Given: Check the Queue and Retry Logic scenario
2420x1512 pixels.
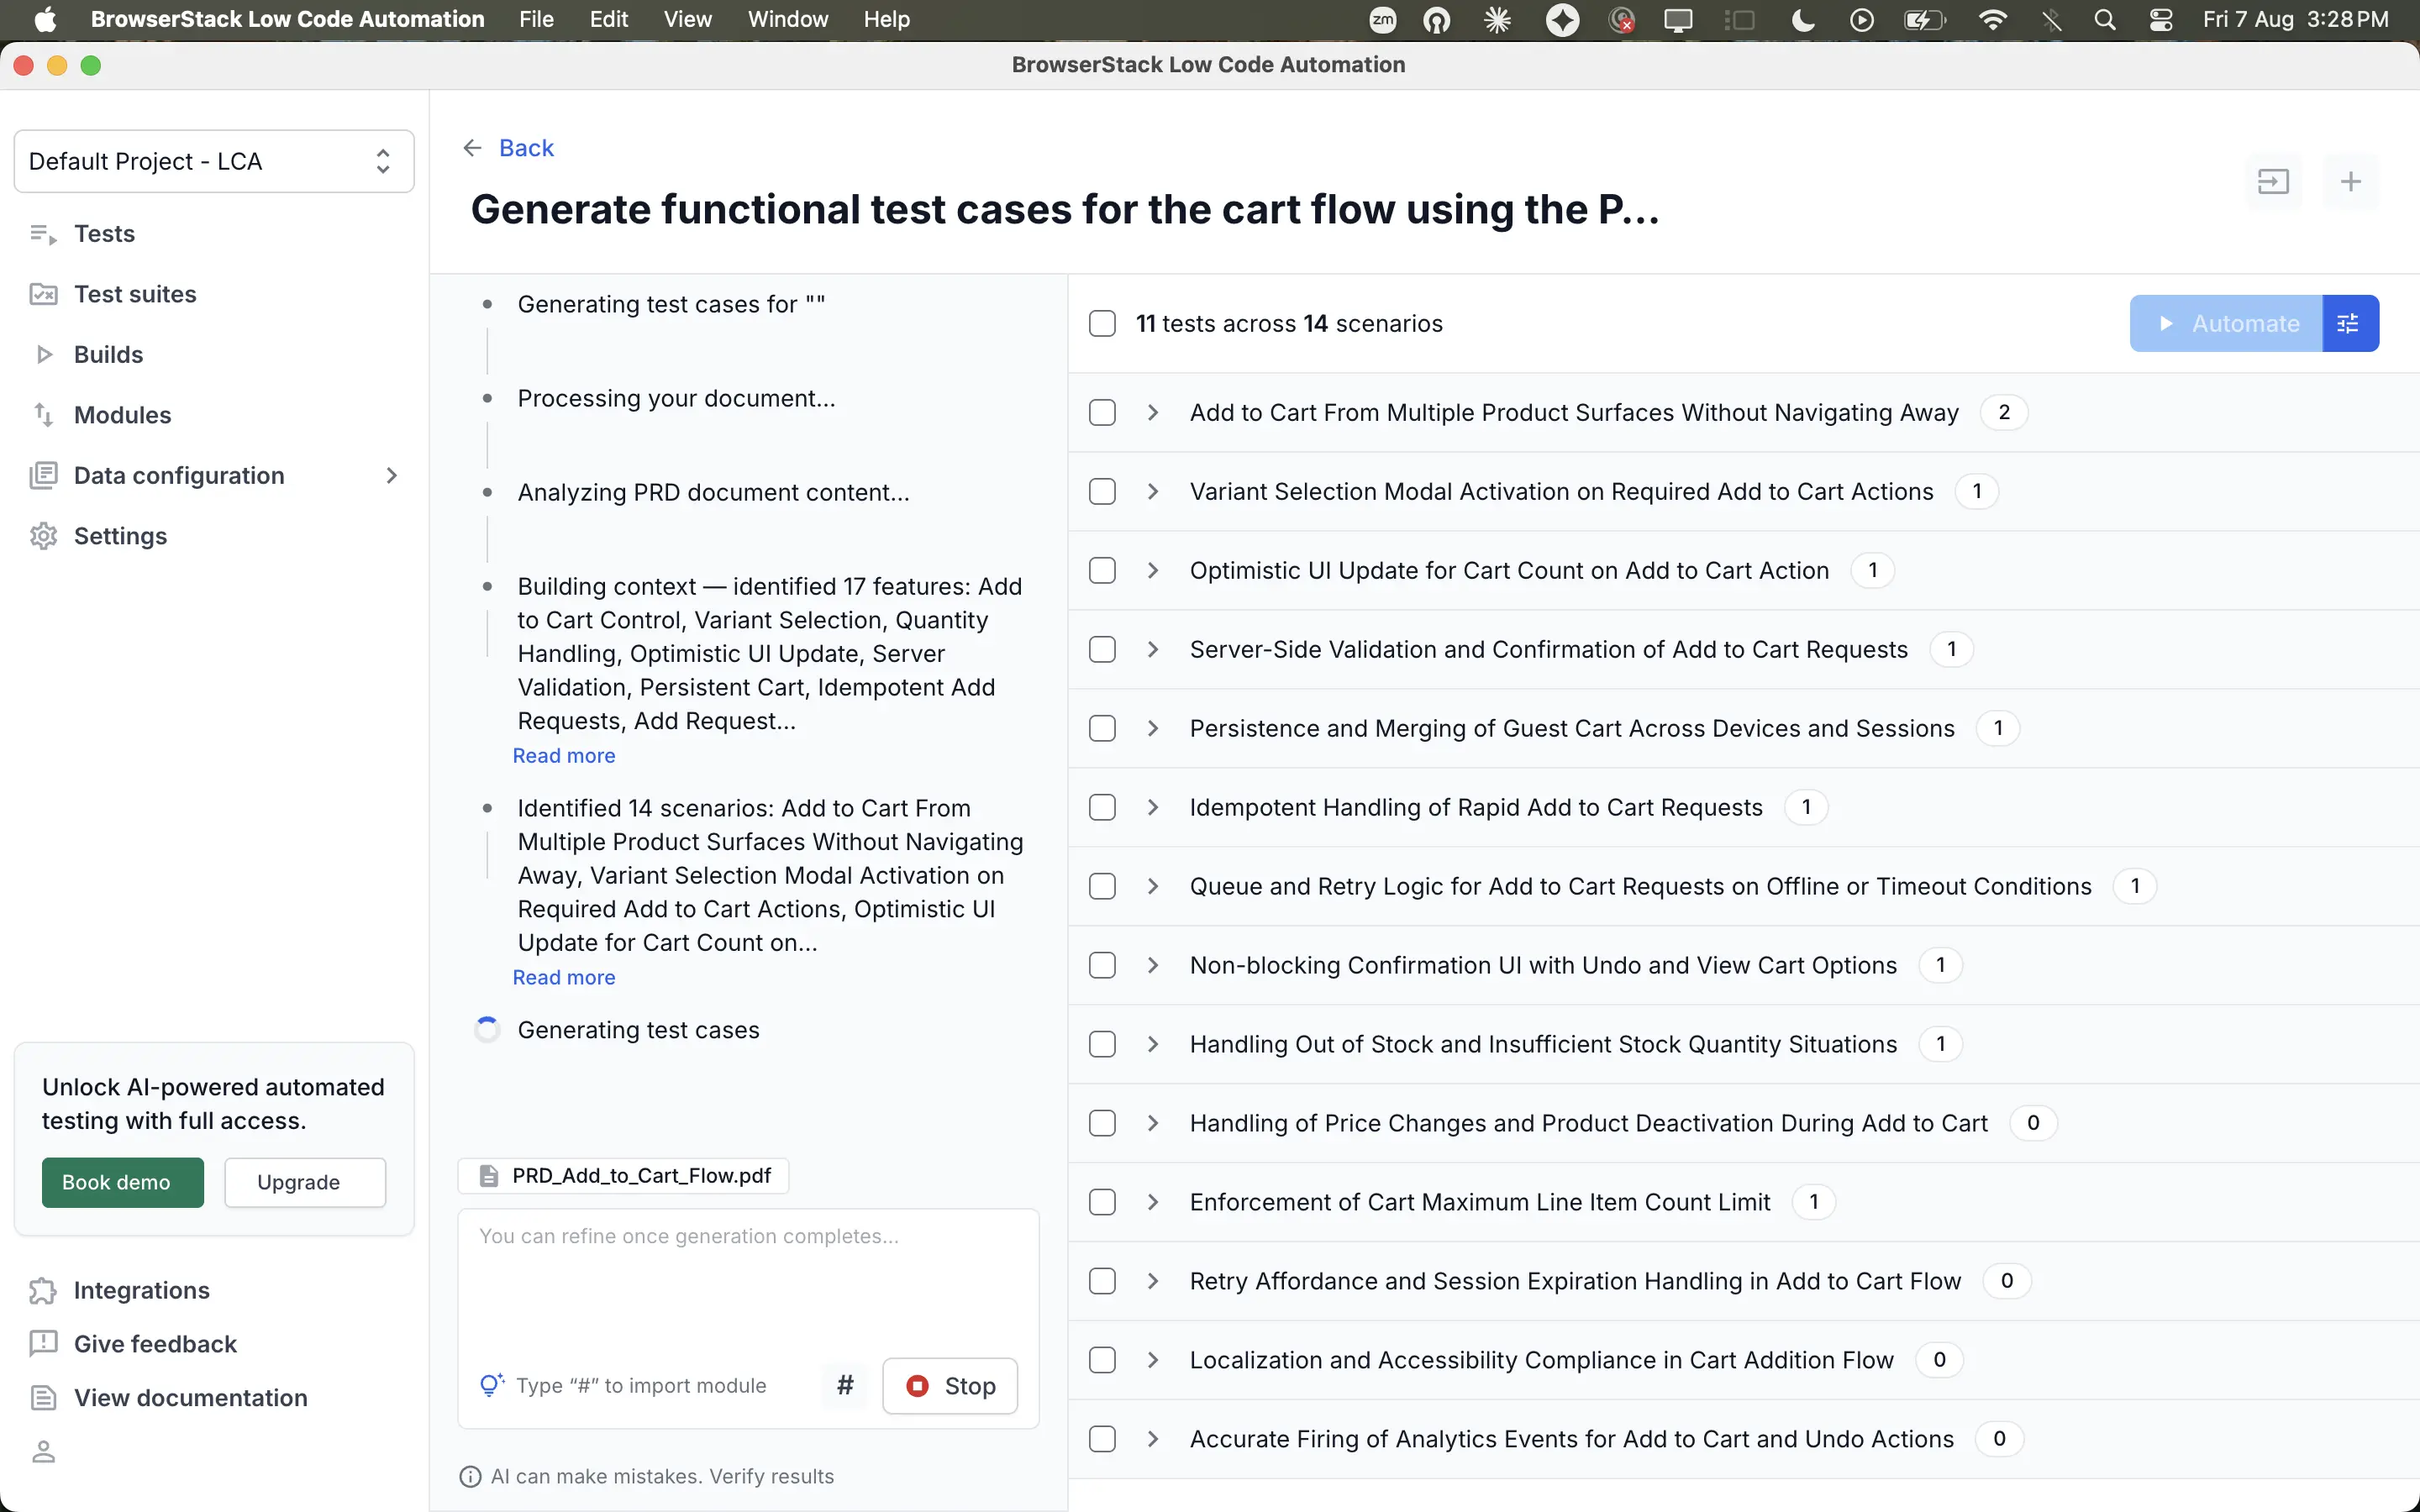Looking at the screenshot, I should [x=1102, y=887].
